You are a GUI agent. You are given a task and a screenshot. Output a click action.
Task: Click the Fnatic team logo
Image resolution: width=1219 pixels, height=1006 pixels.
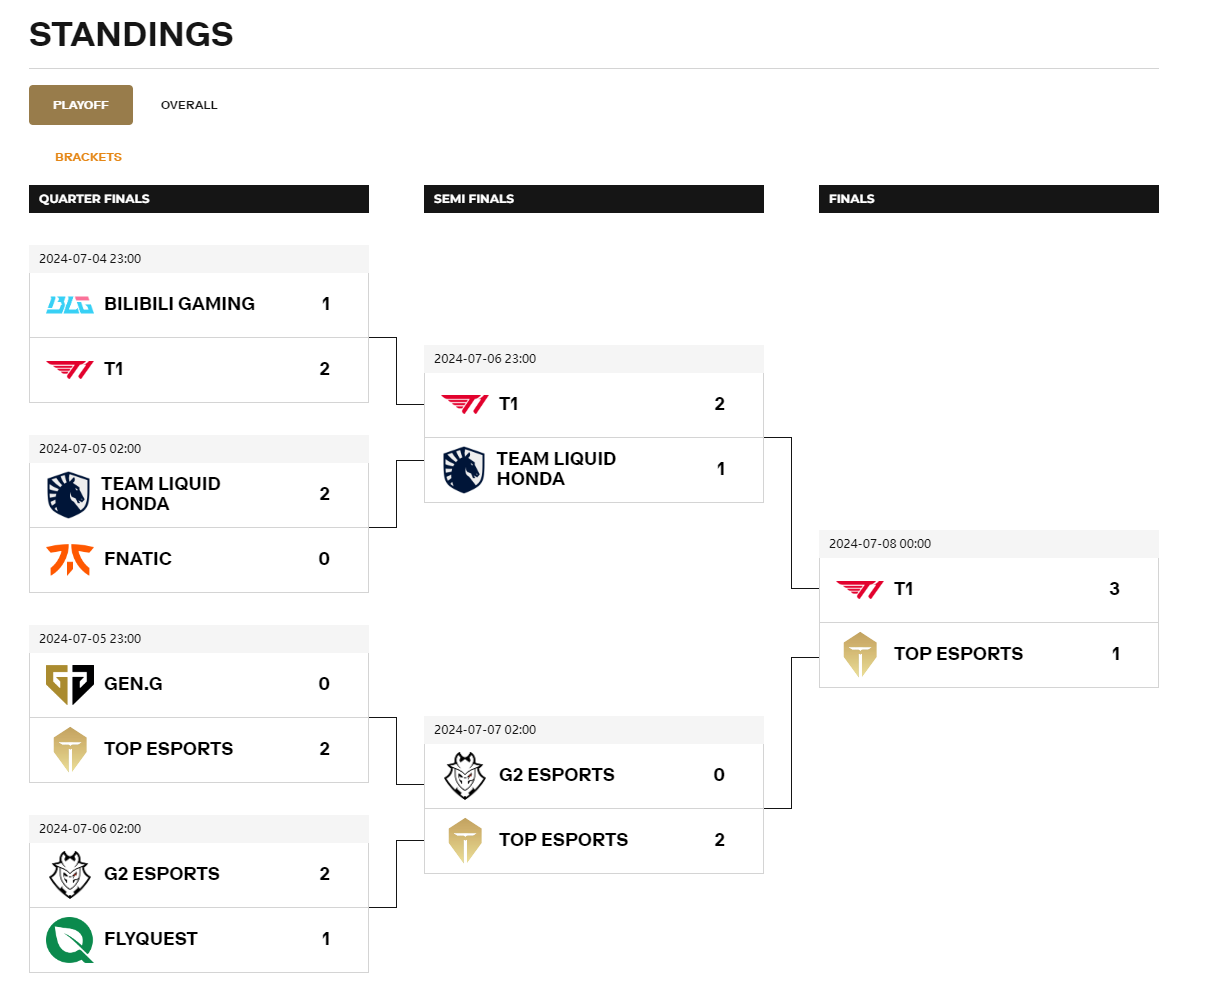(70, 559)
